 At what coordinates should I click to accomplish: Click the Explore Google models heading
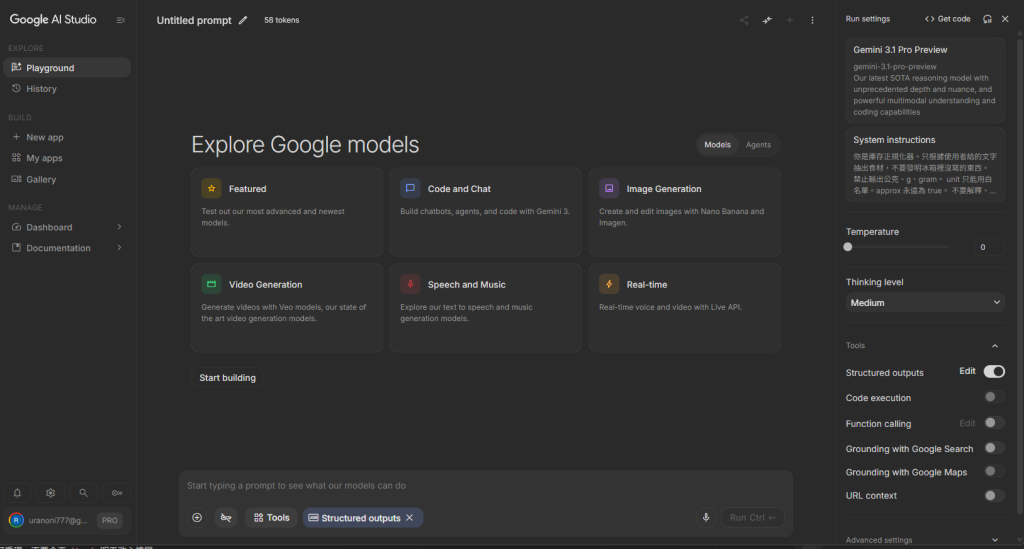click(x=305, y=145)
